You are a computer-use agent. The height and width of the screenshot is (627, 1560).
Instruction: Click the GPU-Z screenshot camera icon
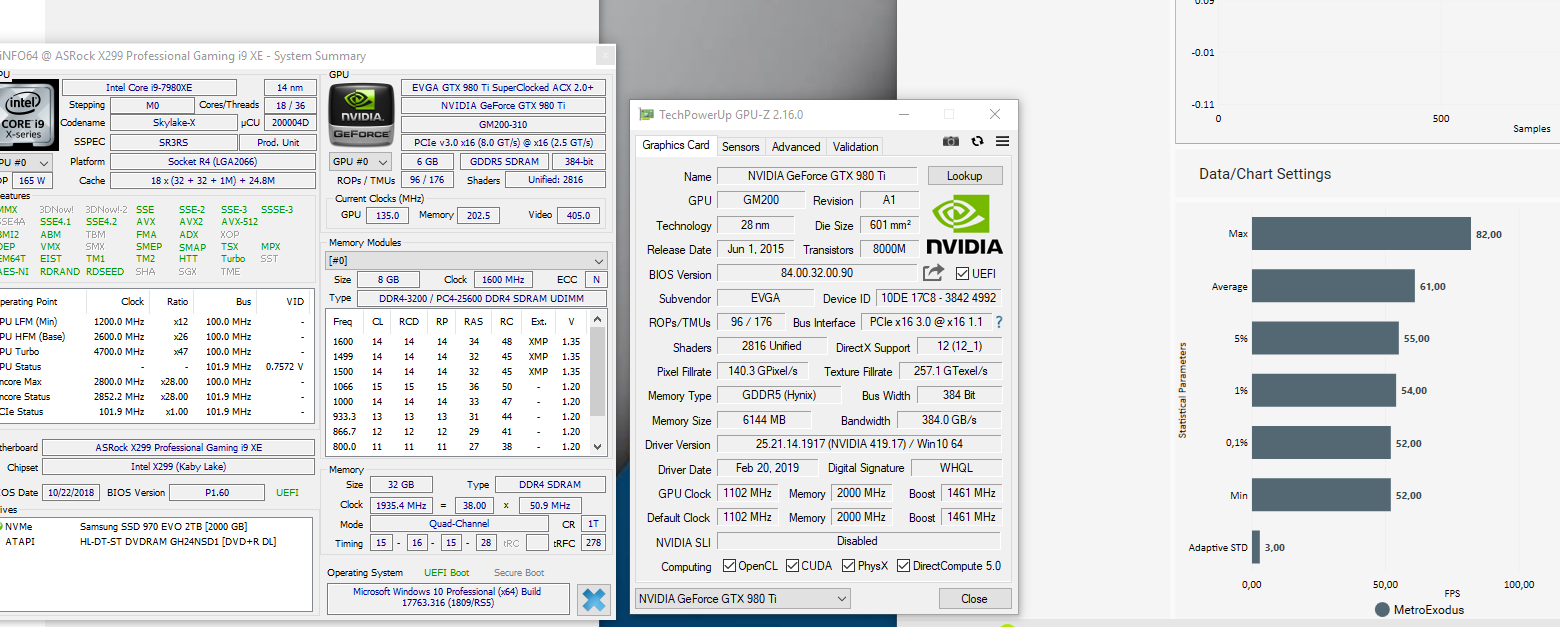tap(951, 142)
